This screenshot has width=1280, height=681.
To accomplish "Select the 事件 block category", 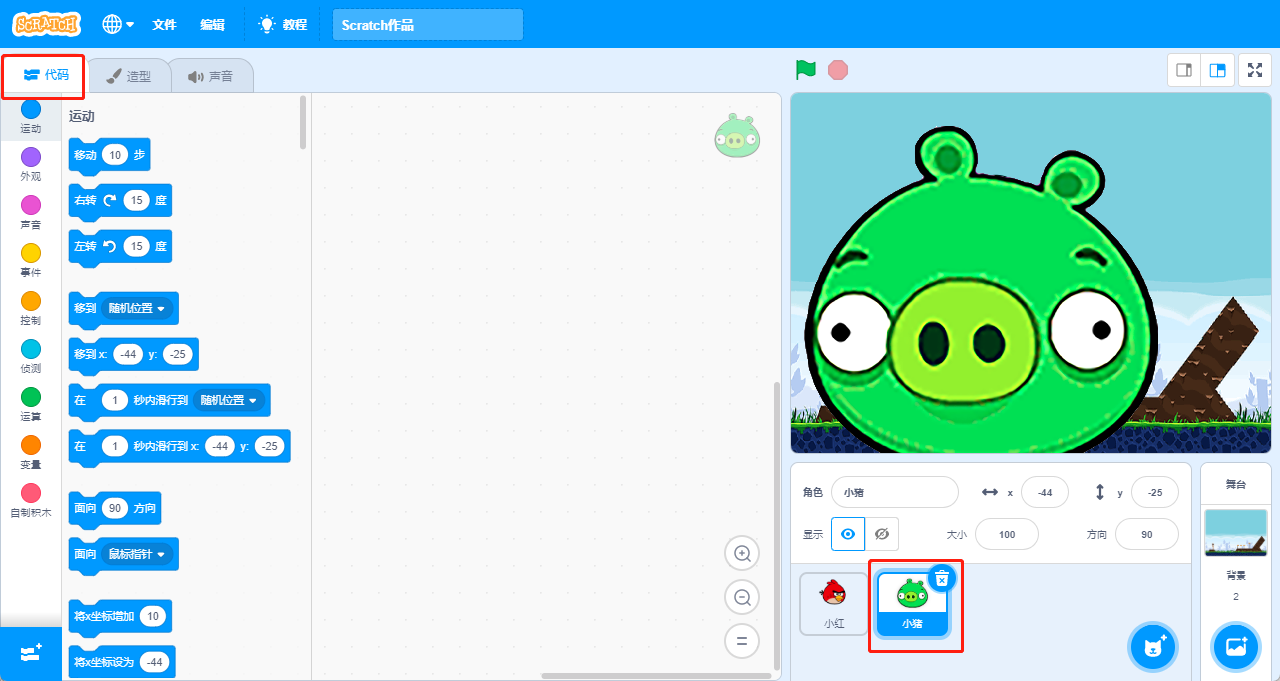I will point(31,261).
